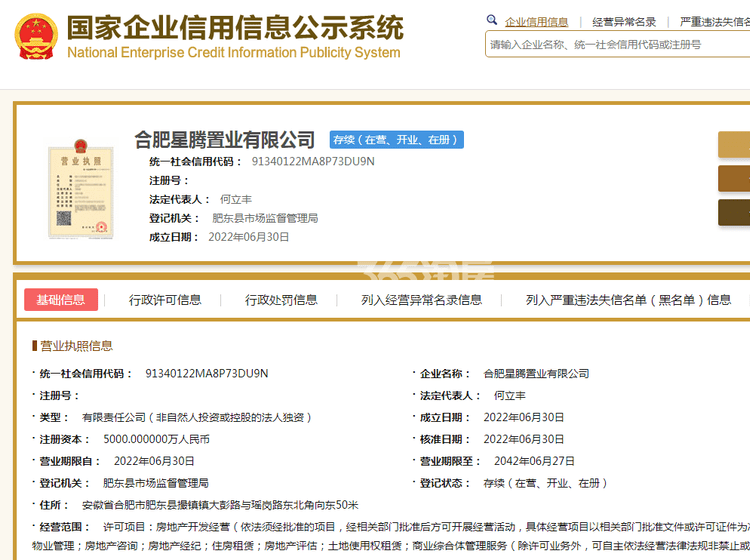View the 列入严重违法失信名单（黑名单）信息 tab

pyautogui.click(x=628, y=299)
